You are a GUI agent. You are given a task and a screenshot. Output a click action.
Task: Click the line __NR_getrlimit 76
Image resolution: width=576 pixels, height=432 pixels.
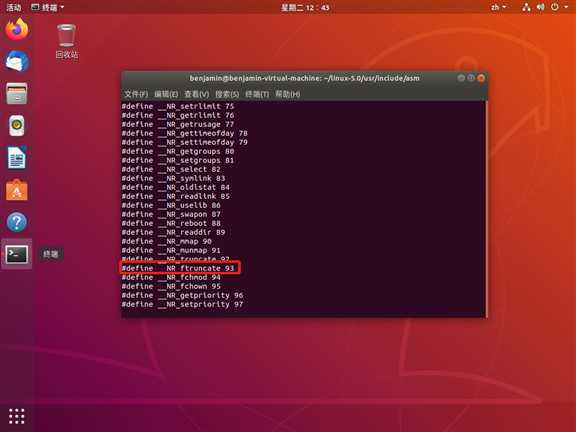click(x=178, y=115)
